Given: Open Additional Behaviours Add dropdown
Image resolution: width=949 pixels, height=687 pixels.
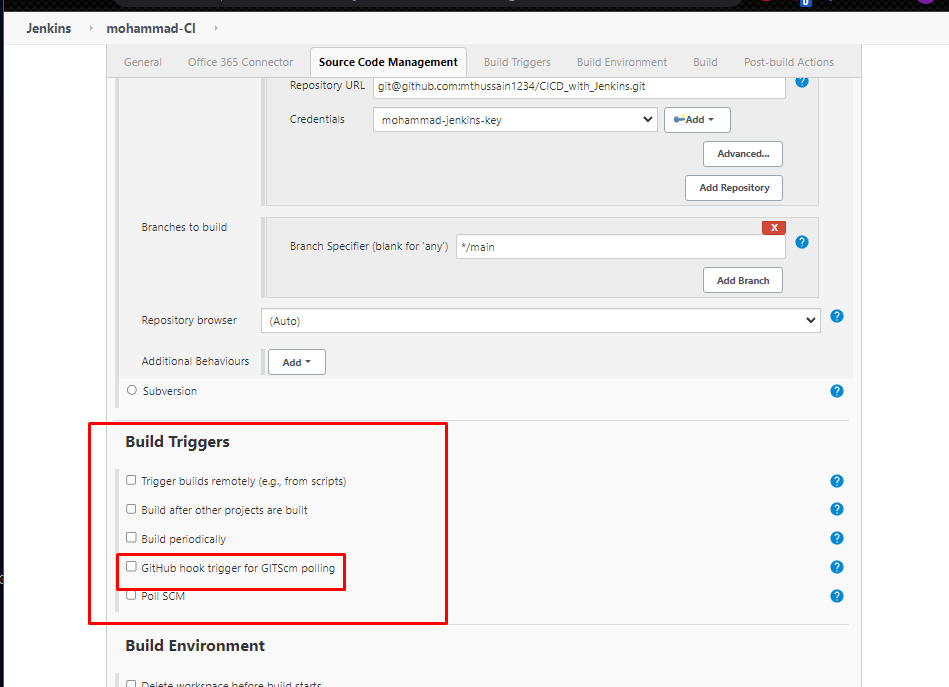Looking at the screenshot, I should click(297, 362).
